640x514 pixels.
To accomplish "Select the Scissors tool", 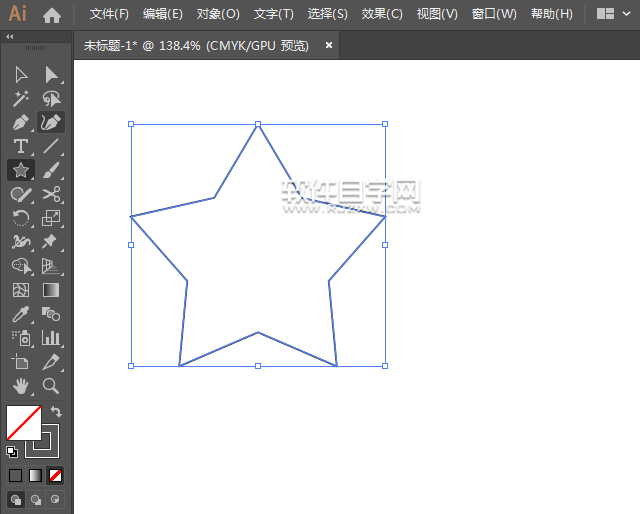I will pos(51,194).
